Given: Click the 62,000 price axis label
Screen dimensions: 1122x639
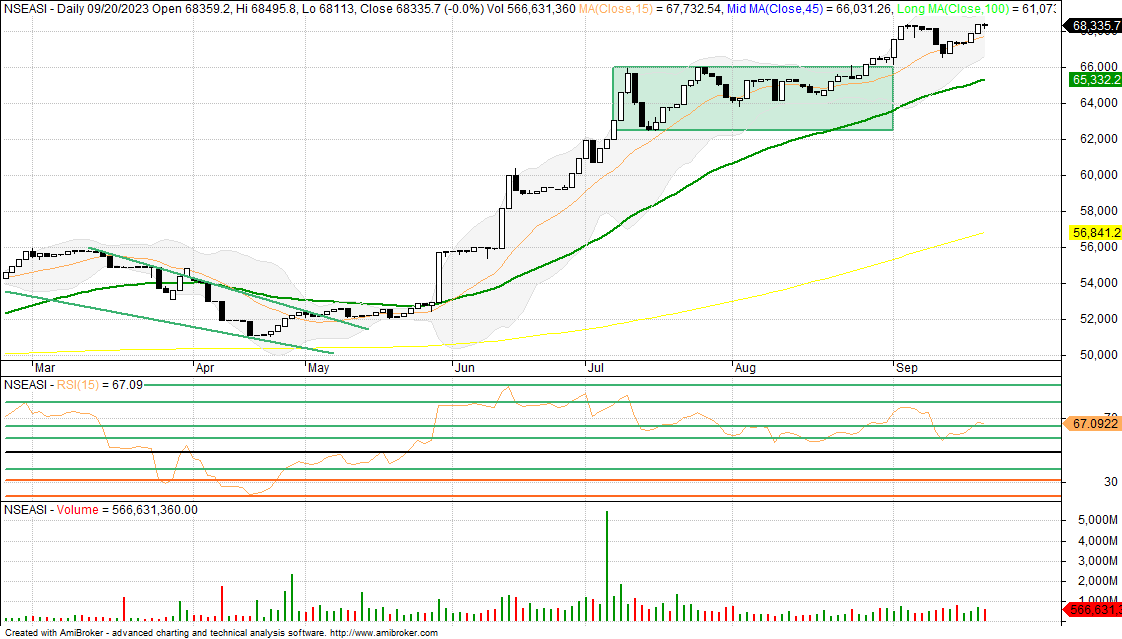Looking at the screenshot, I should [1097, 139].
